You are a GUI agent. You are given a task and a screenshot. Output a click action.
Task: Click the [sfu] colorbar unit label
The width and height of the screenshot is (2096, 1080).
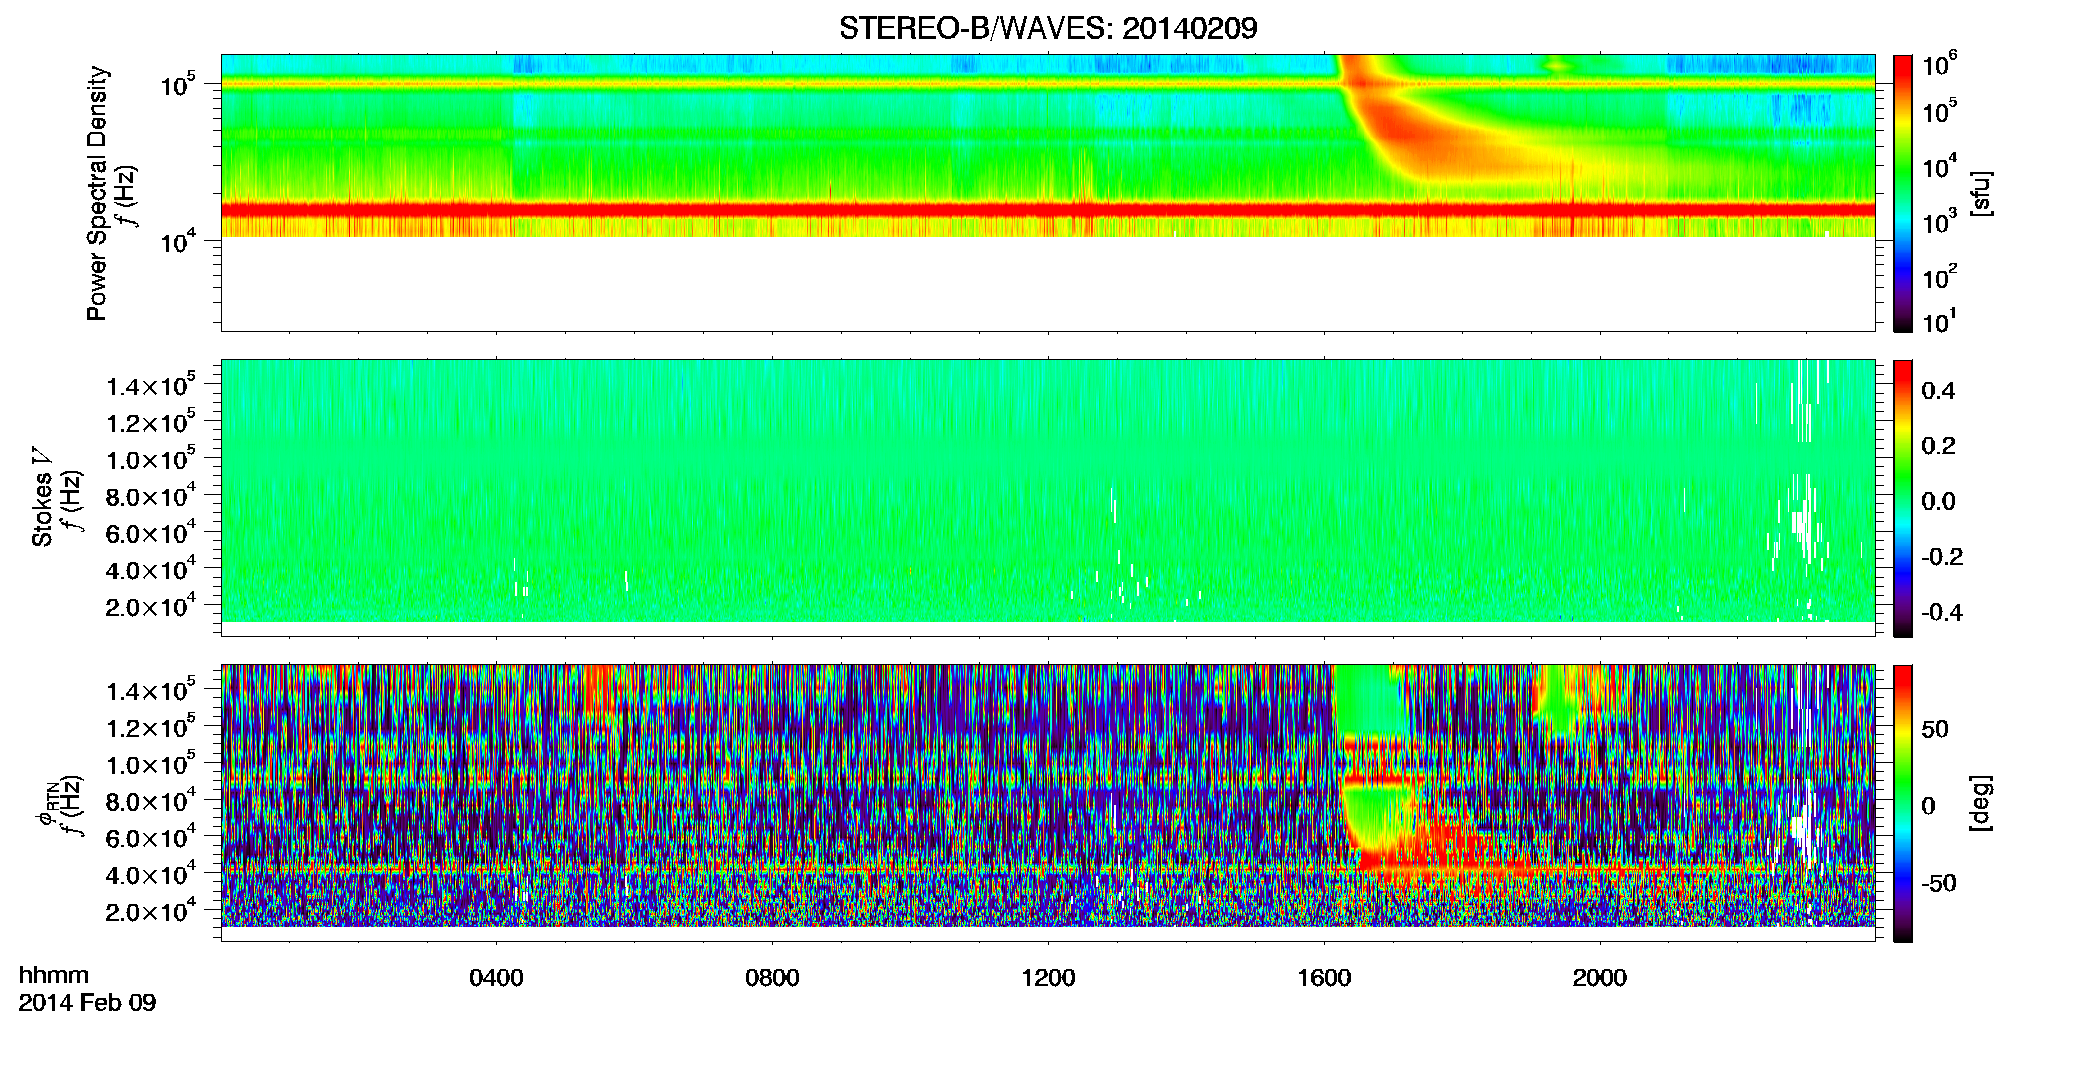(x=1981, y=193)
